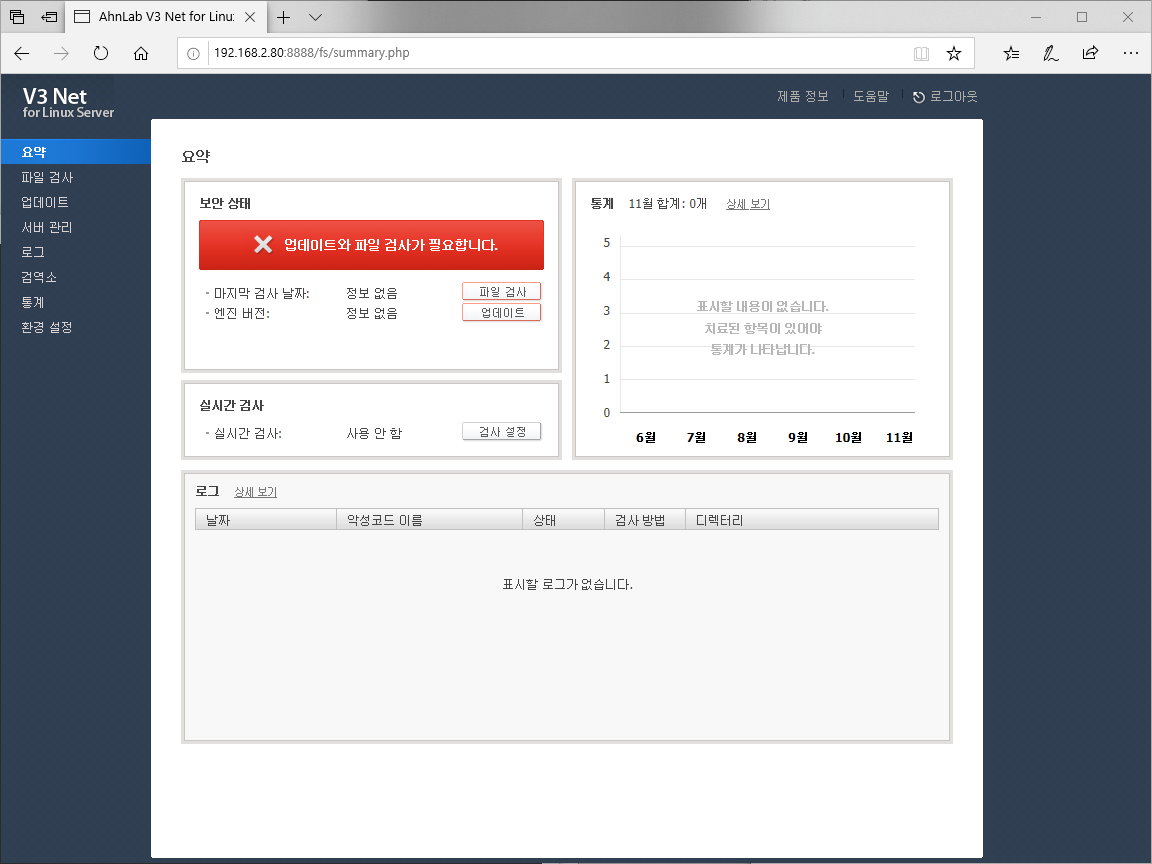Minimize the browser window
The width and height of the screenshot is (1152, 864).
point(1036,17)
